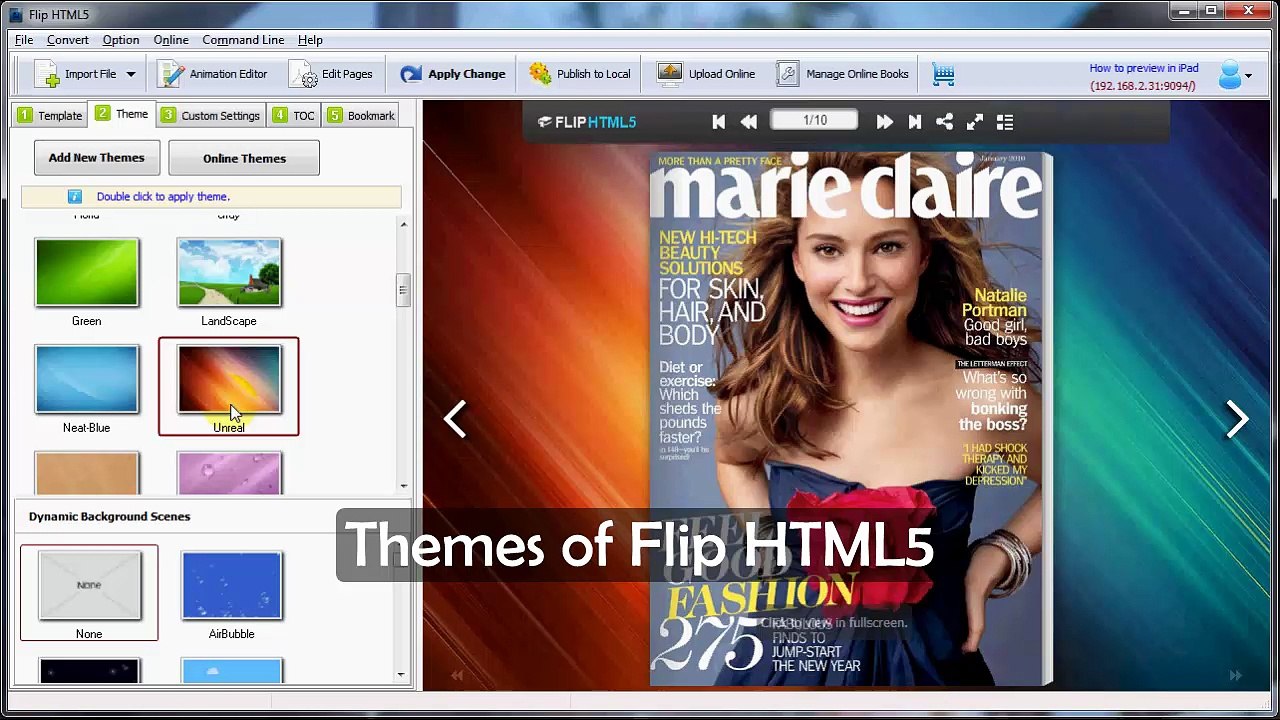Select the purple theme thumbnail below Unreal

[229, 473]
